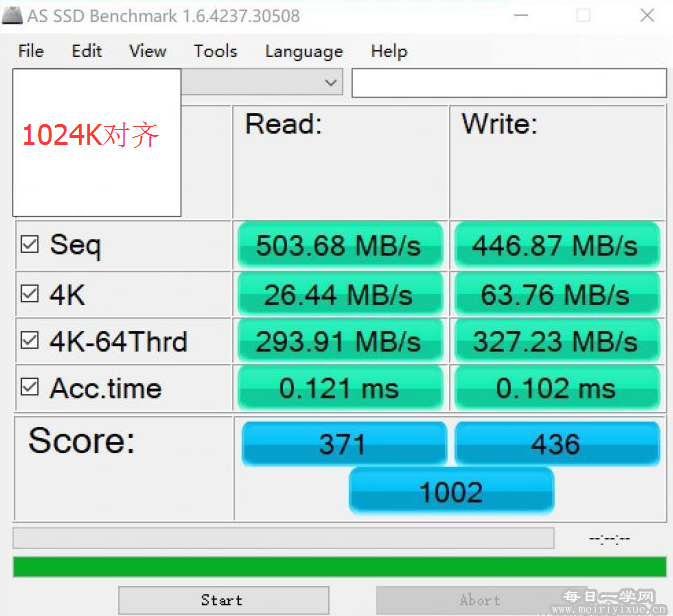Screen dimensions: 673x616
Task: Open the View menu
Action: [148, 51]
